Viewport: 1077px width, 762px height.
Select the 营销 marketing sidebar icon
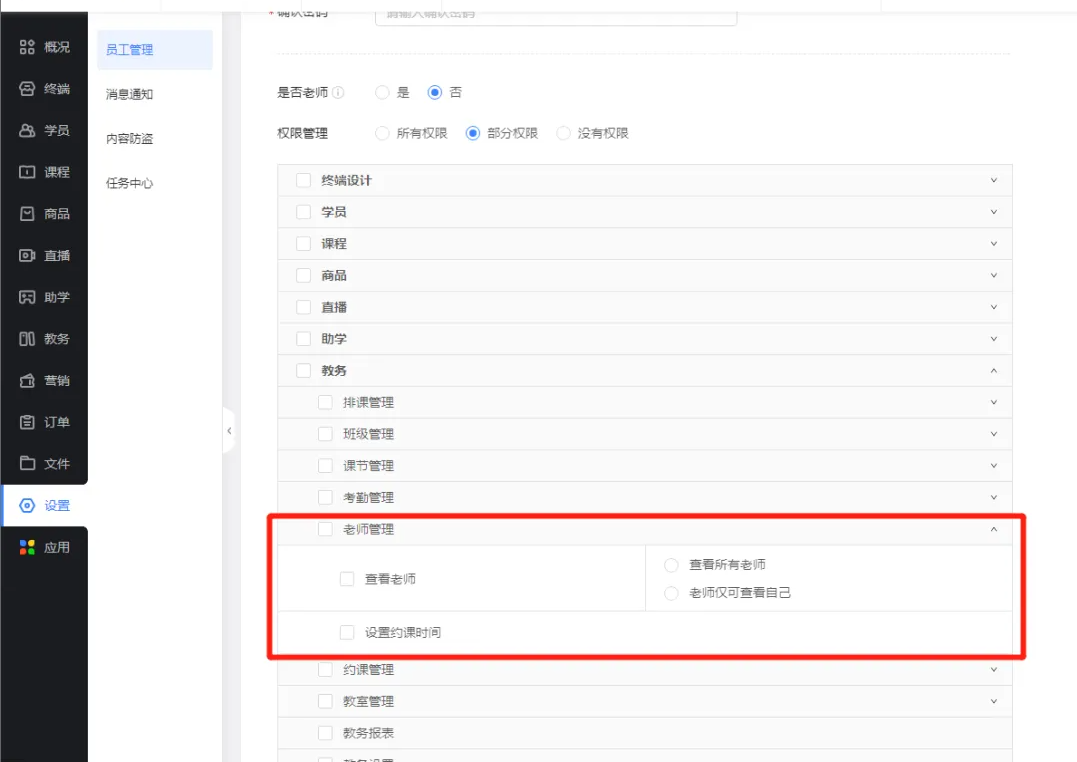27,381
